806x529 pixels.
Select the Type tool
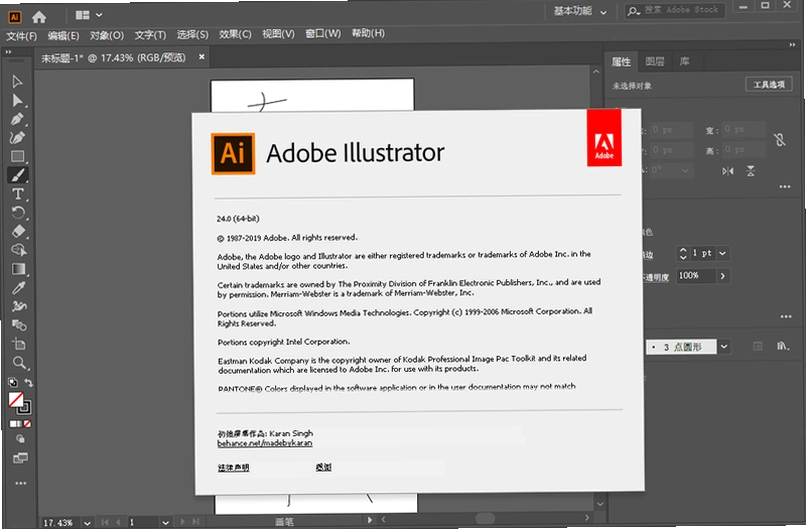click(17, 194)
